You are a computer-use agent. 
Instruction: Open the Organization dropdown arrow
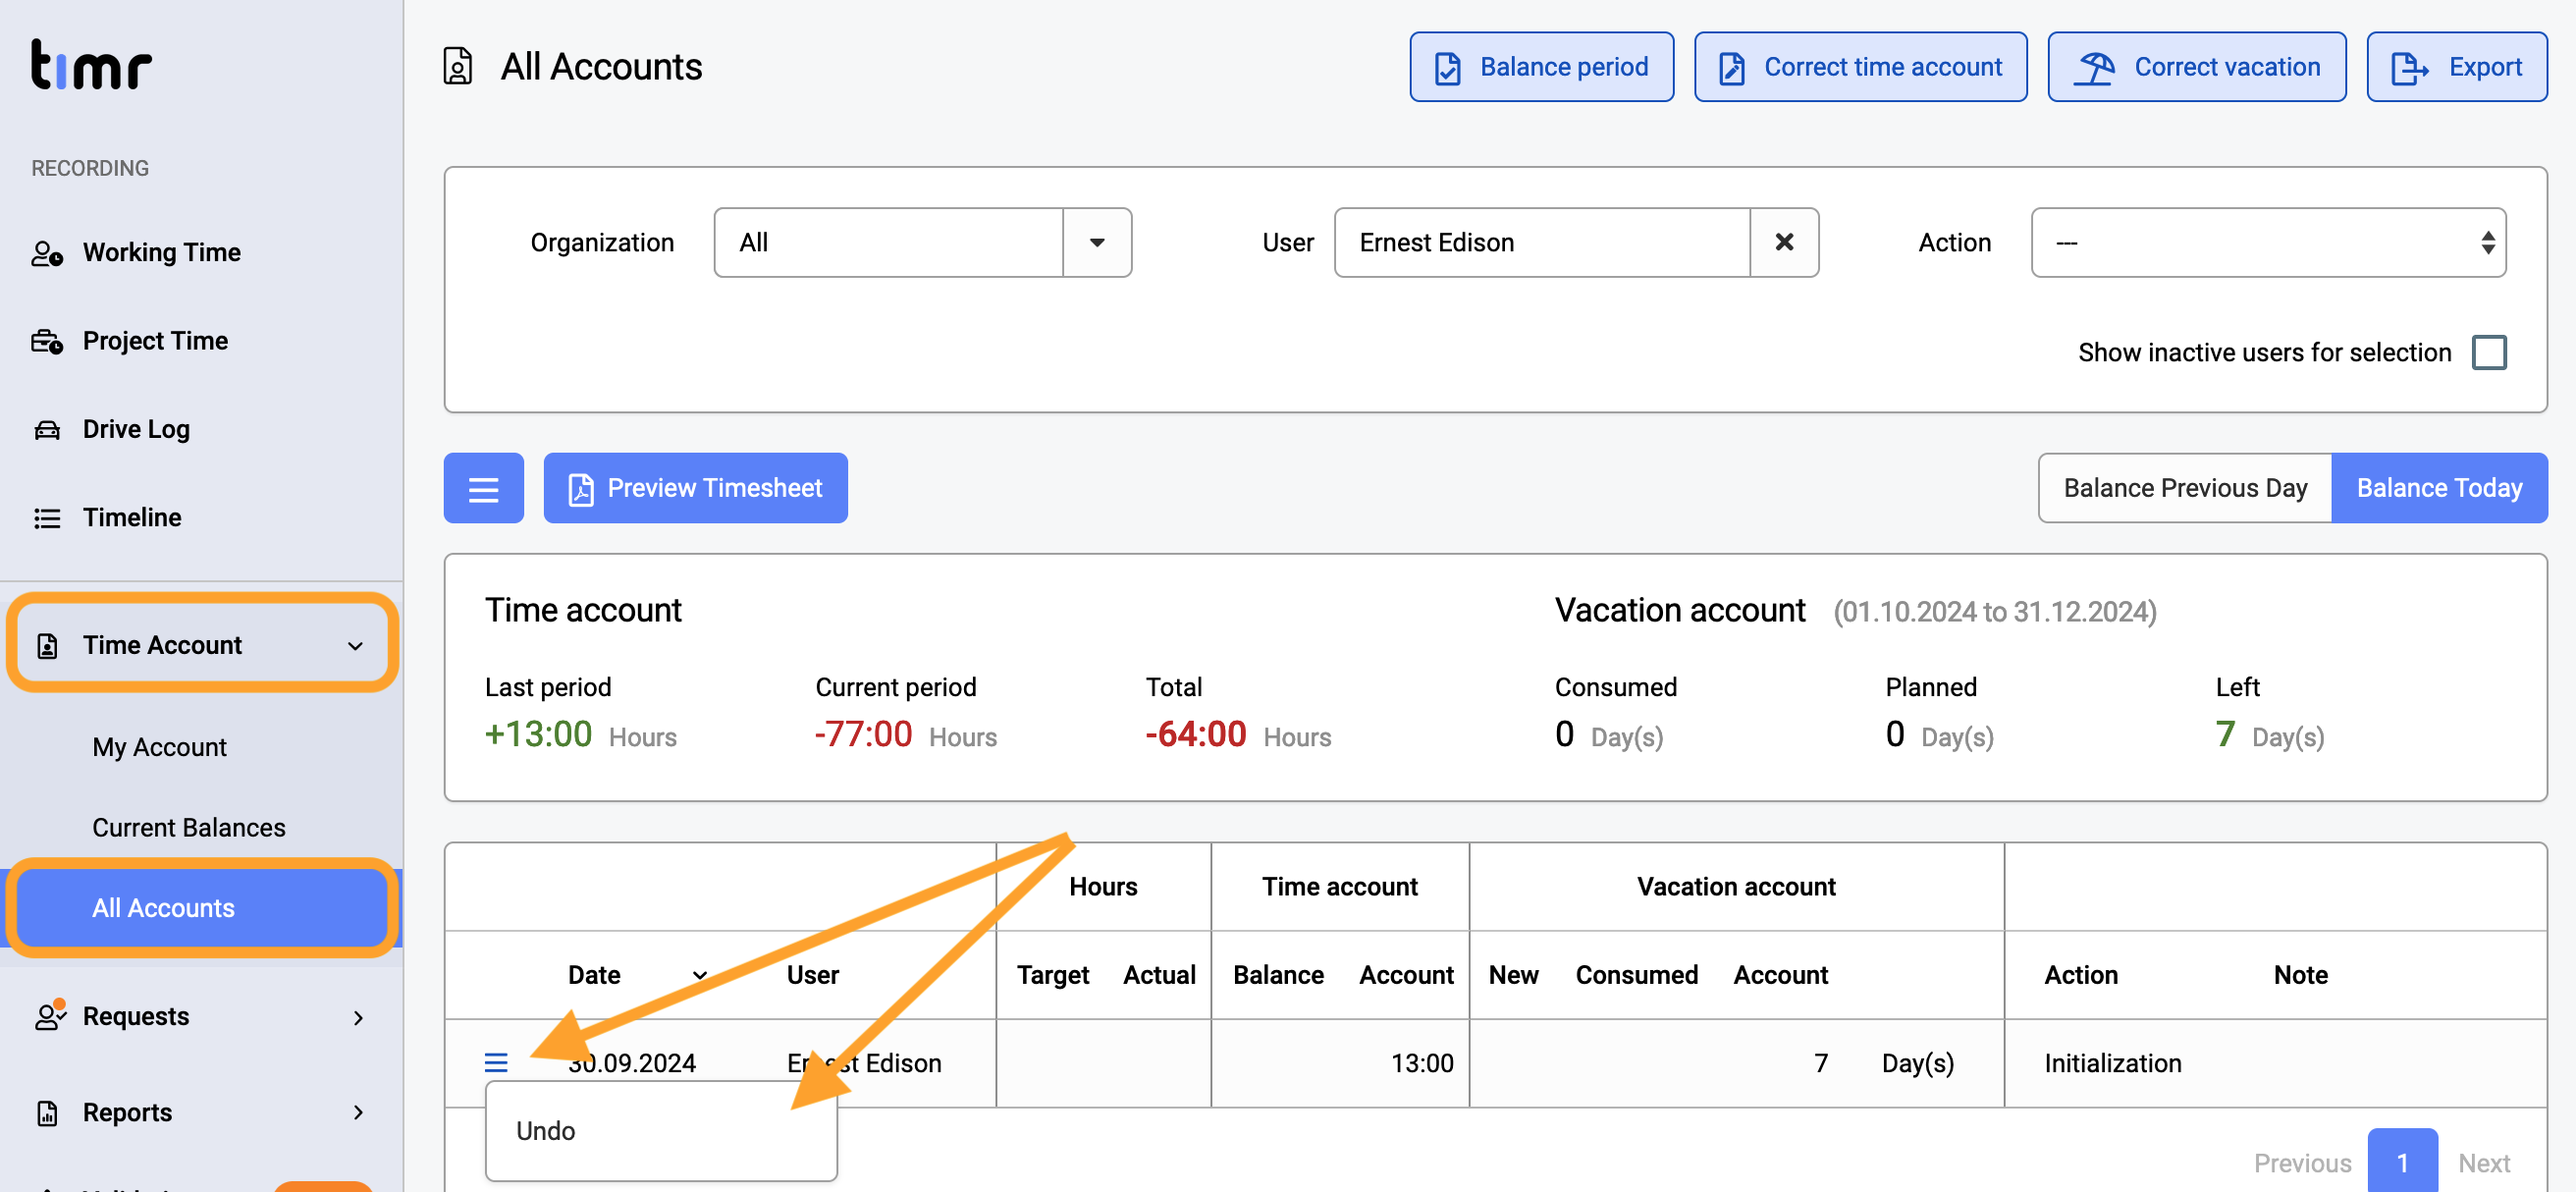1097,243
